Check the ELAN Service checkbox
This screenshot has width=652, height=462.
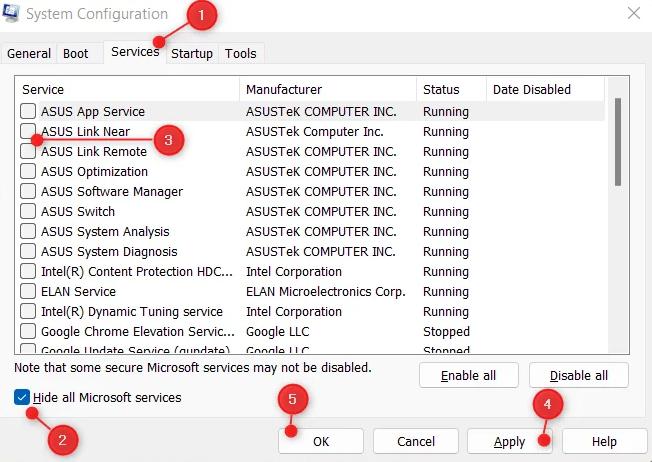coord(28,291)
